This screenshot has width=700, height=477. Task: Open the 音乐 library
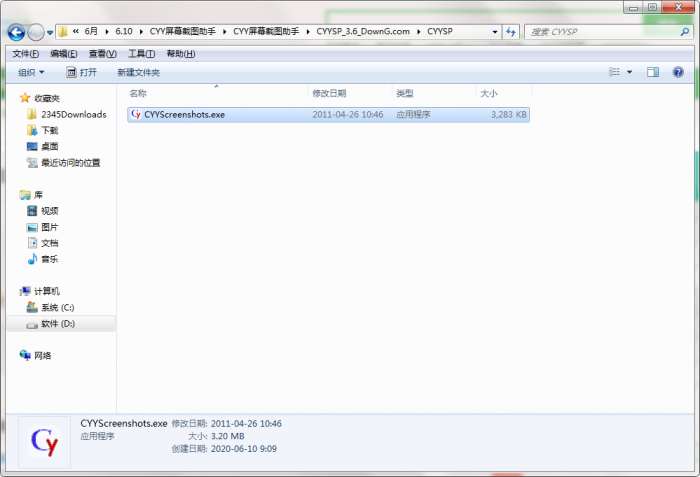(x=43, y=259)
